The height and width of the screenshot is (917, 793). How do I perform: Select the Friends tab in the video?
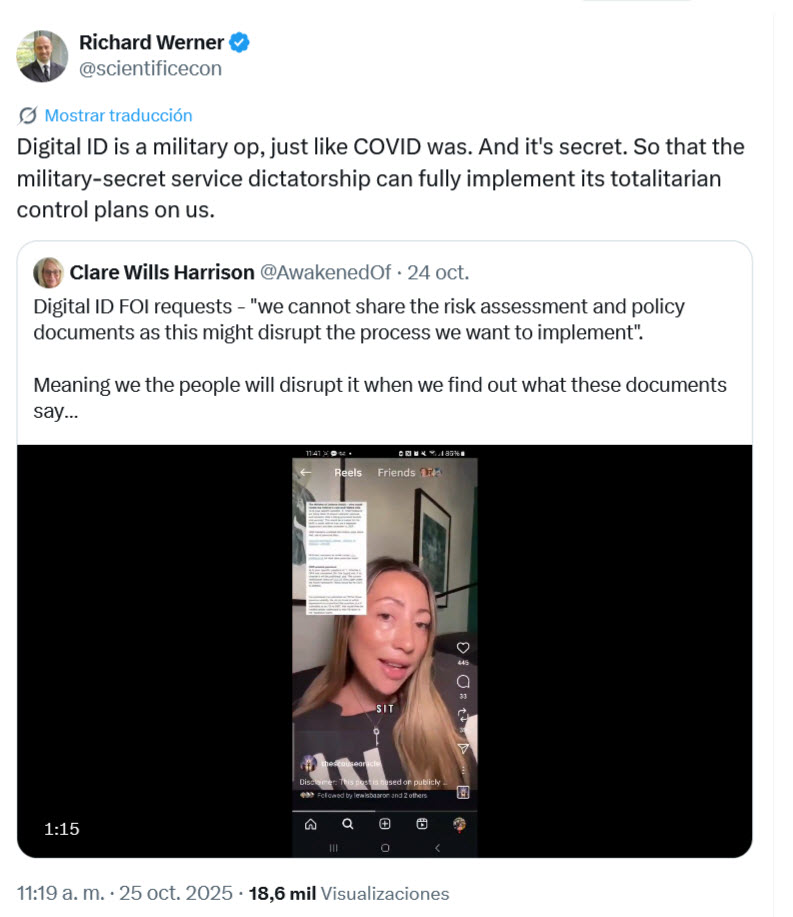(x=396, y=472)
